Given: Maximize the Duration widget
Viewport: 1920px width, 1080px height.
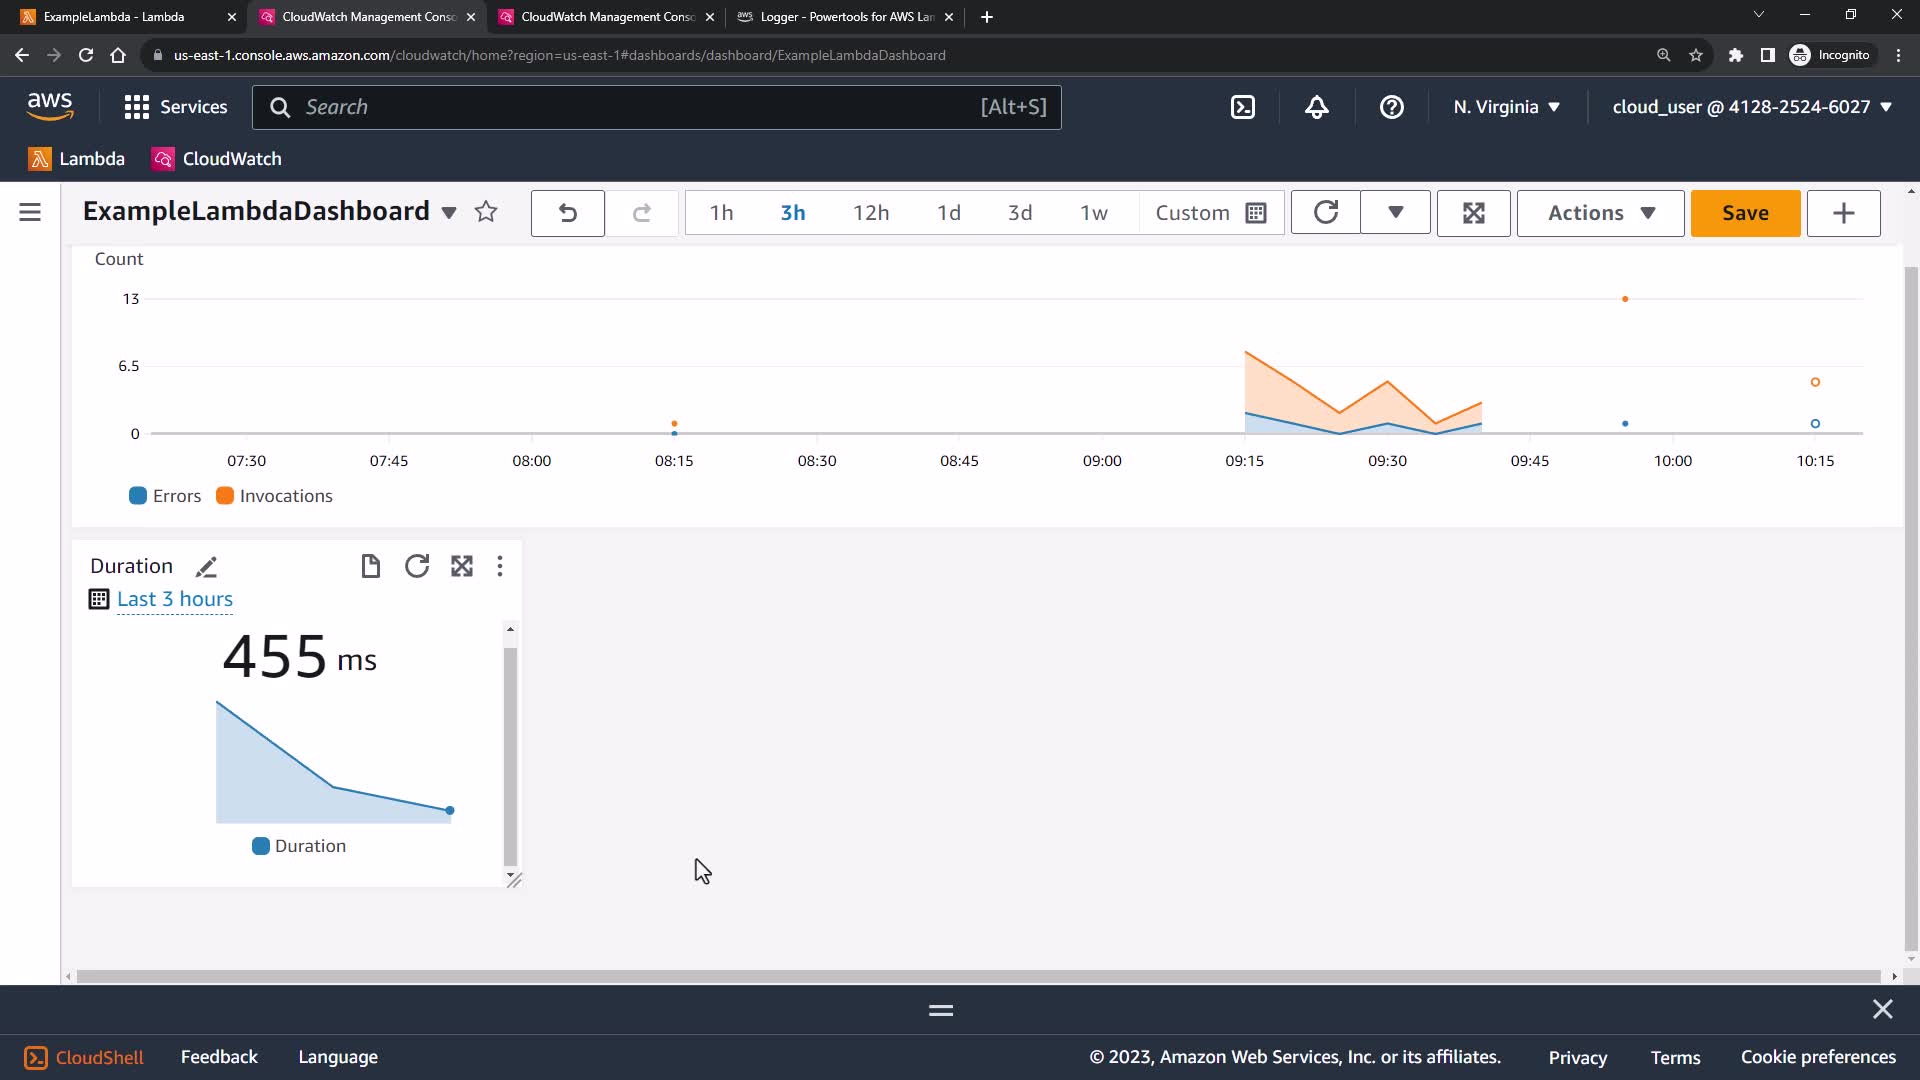Looking at the screenshot, I should (x=461, y=567).
